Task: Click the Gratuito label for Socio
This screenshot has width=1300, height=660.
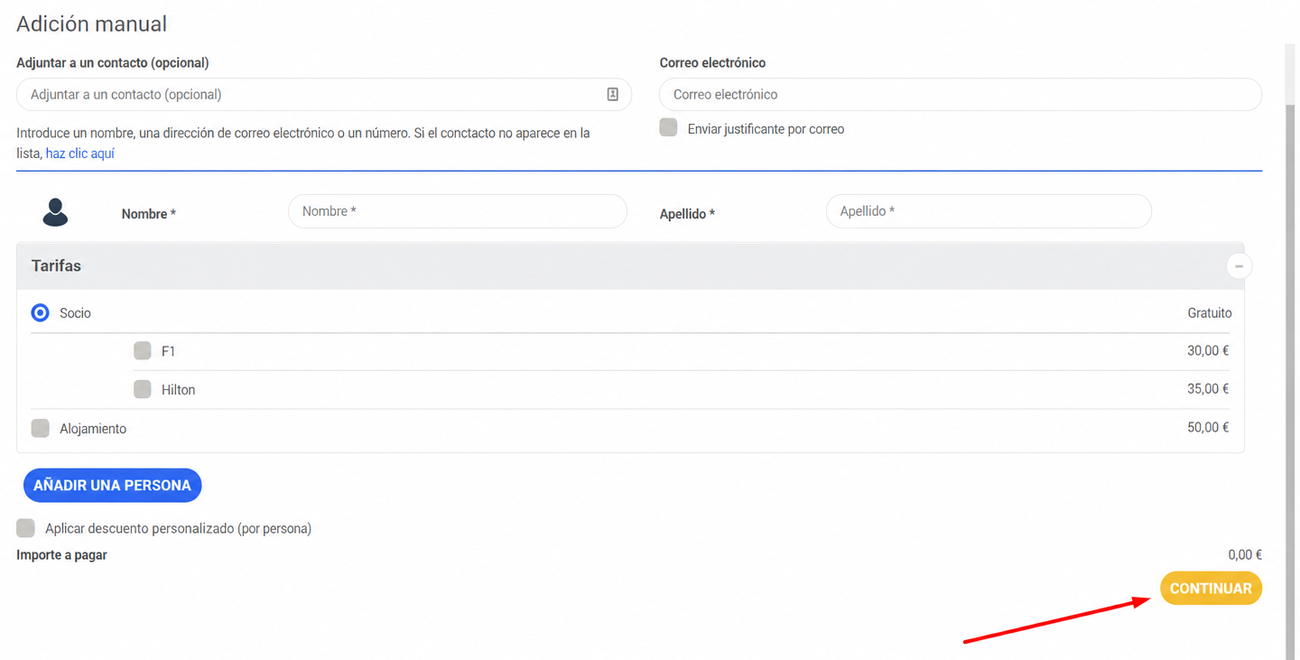Action: click(x=1210, y=313)
